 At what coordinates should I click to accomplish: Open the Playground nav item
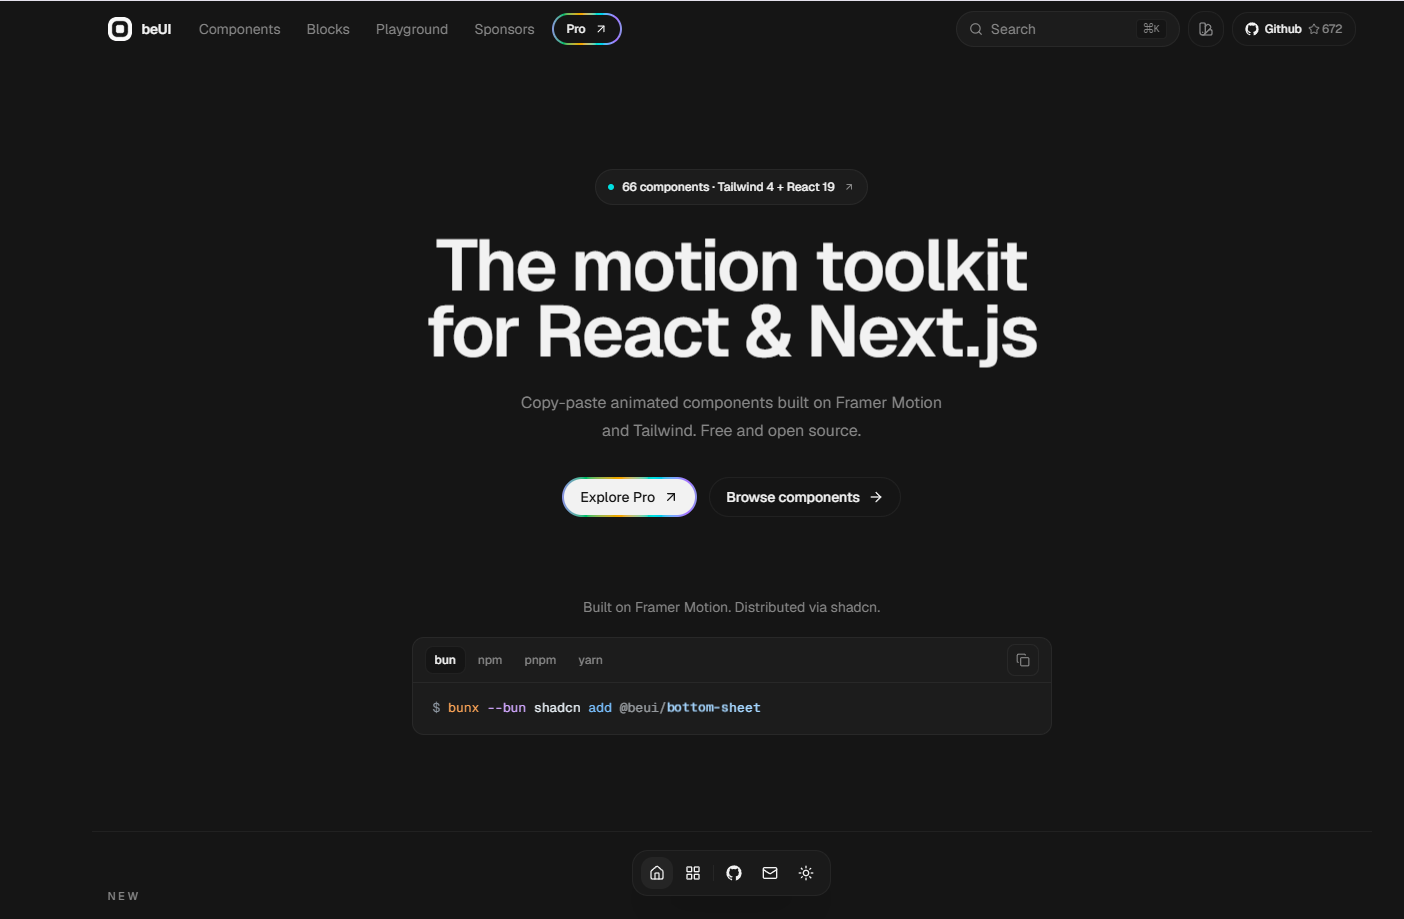point(412,29)
